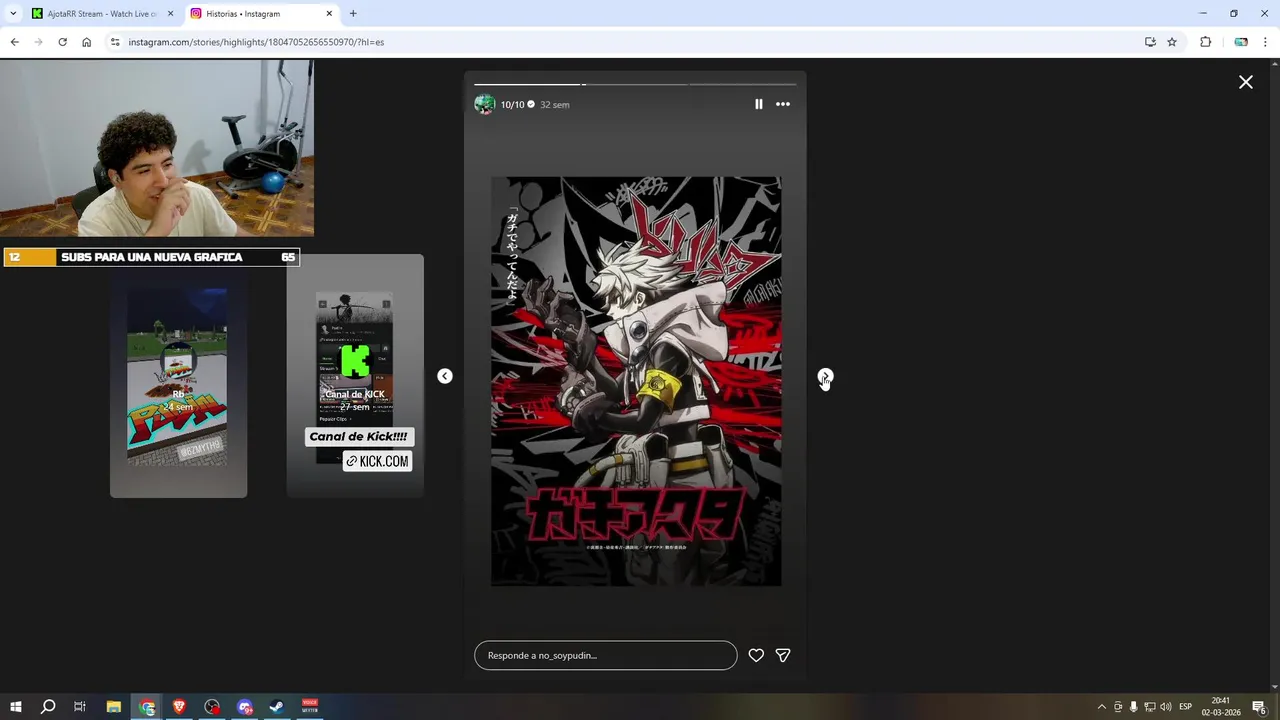The height and width of the screenshot is (720, 1280).
Task: Share the story via the paper plane icon
Action: (x=783, y=655)
